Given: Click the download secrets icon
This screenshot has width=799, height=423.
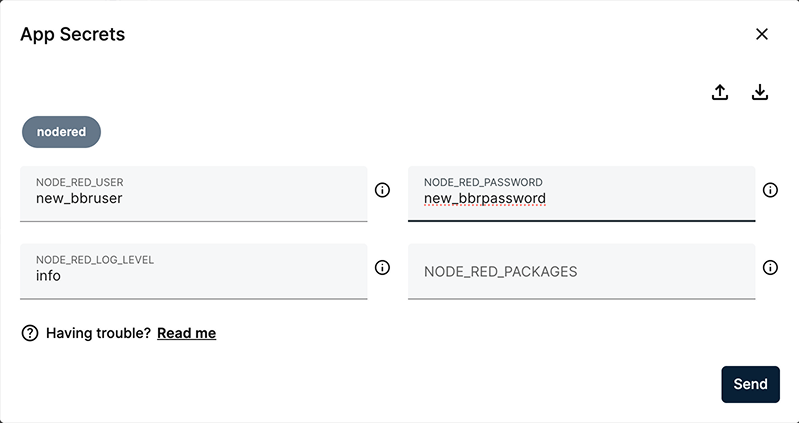Looking at the screenshot, I should coord(760,92).
